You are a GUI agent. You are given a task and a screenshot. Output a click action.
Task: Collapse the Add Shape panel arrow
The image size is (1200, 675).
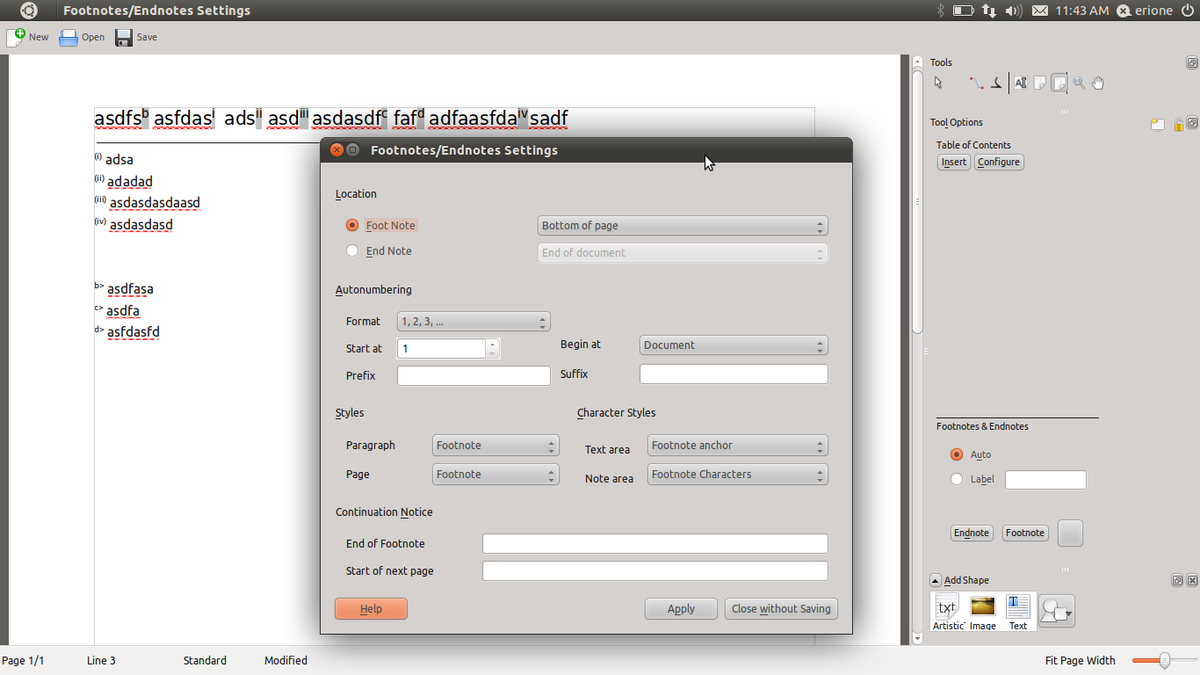click(x=935, y=580)
